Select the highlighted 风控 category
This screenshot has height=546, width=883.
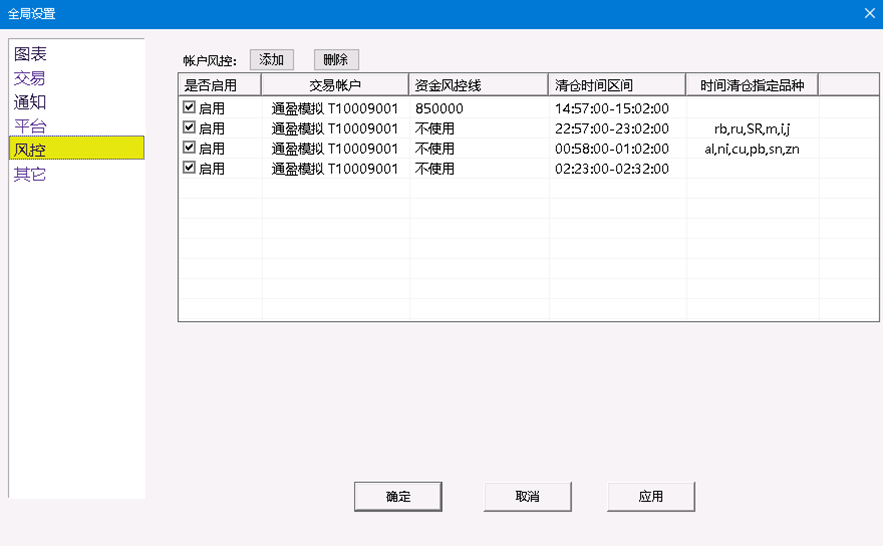[x=77, y=148]
